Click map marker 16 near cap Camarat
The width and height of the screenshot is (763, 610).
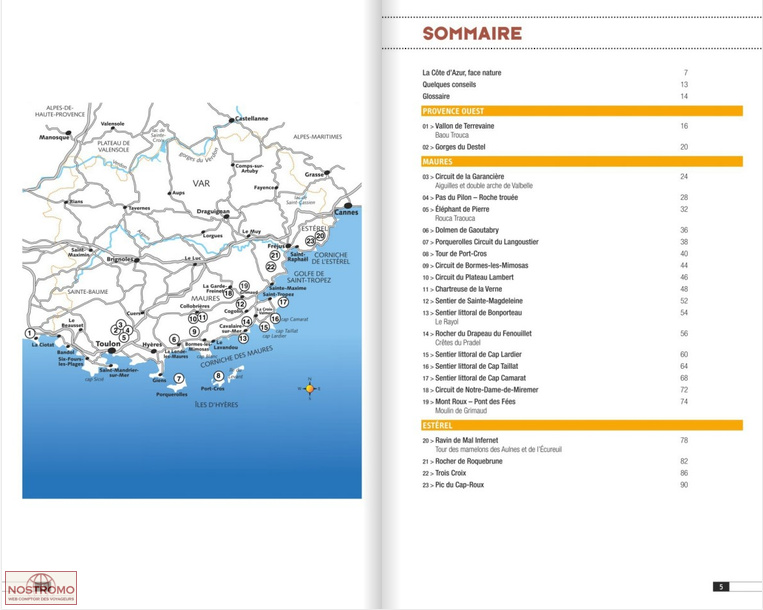(275, 319)
